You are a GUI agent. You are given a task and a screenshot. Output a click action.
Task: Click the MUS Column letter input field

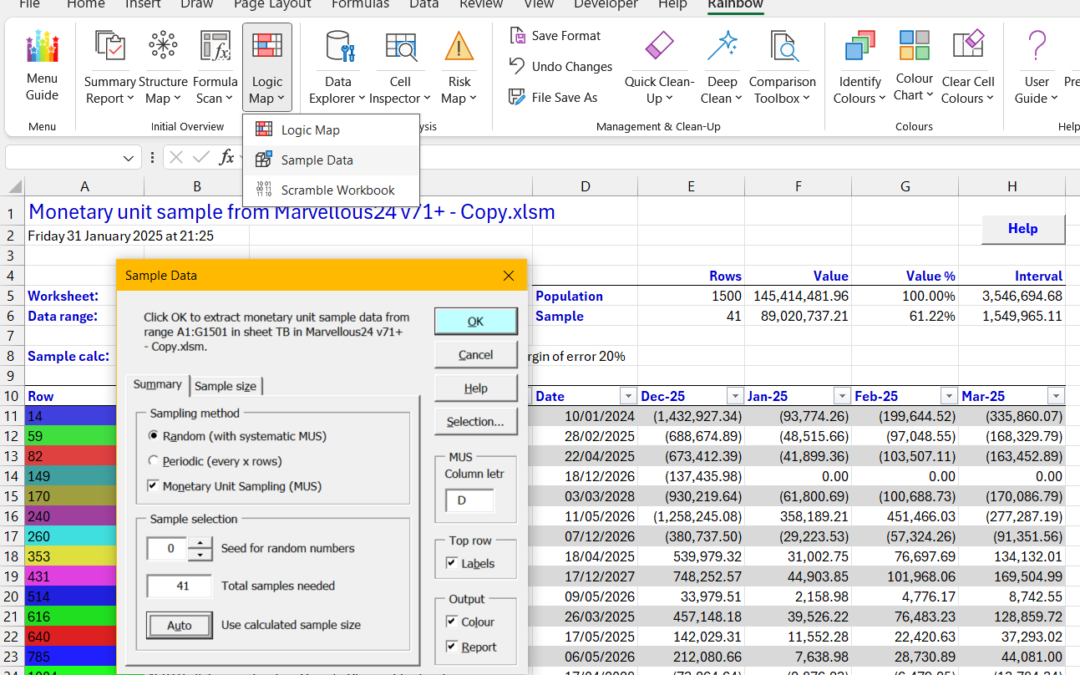point(469,500)
